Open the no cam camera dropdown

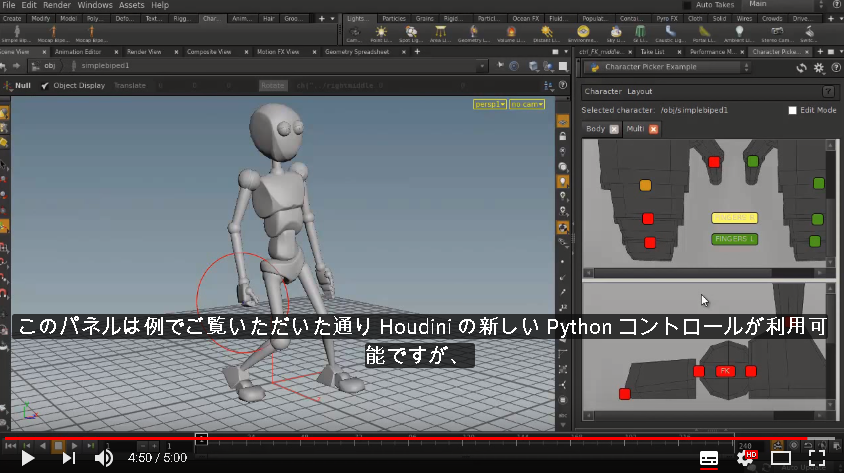tap(527, 104)
